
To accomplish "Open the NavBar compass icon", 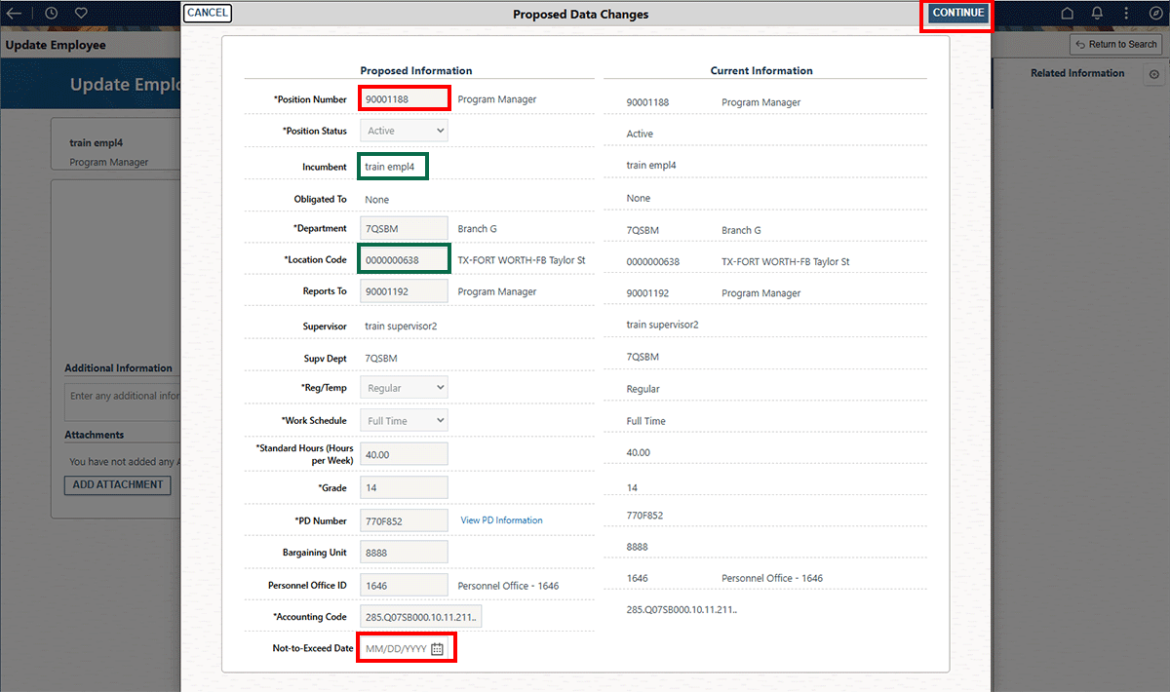I will pos(1157,13).
